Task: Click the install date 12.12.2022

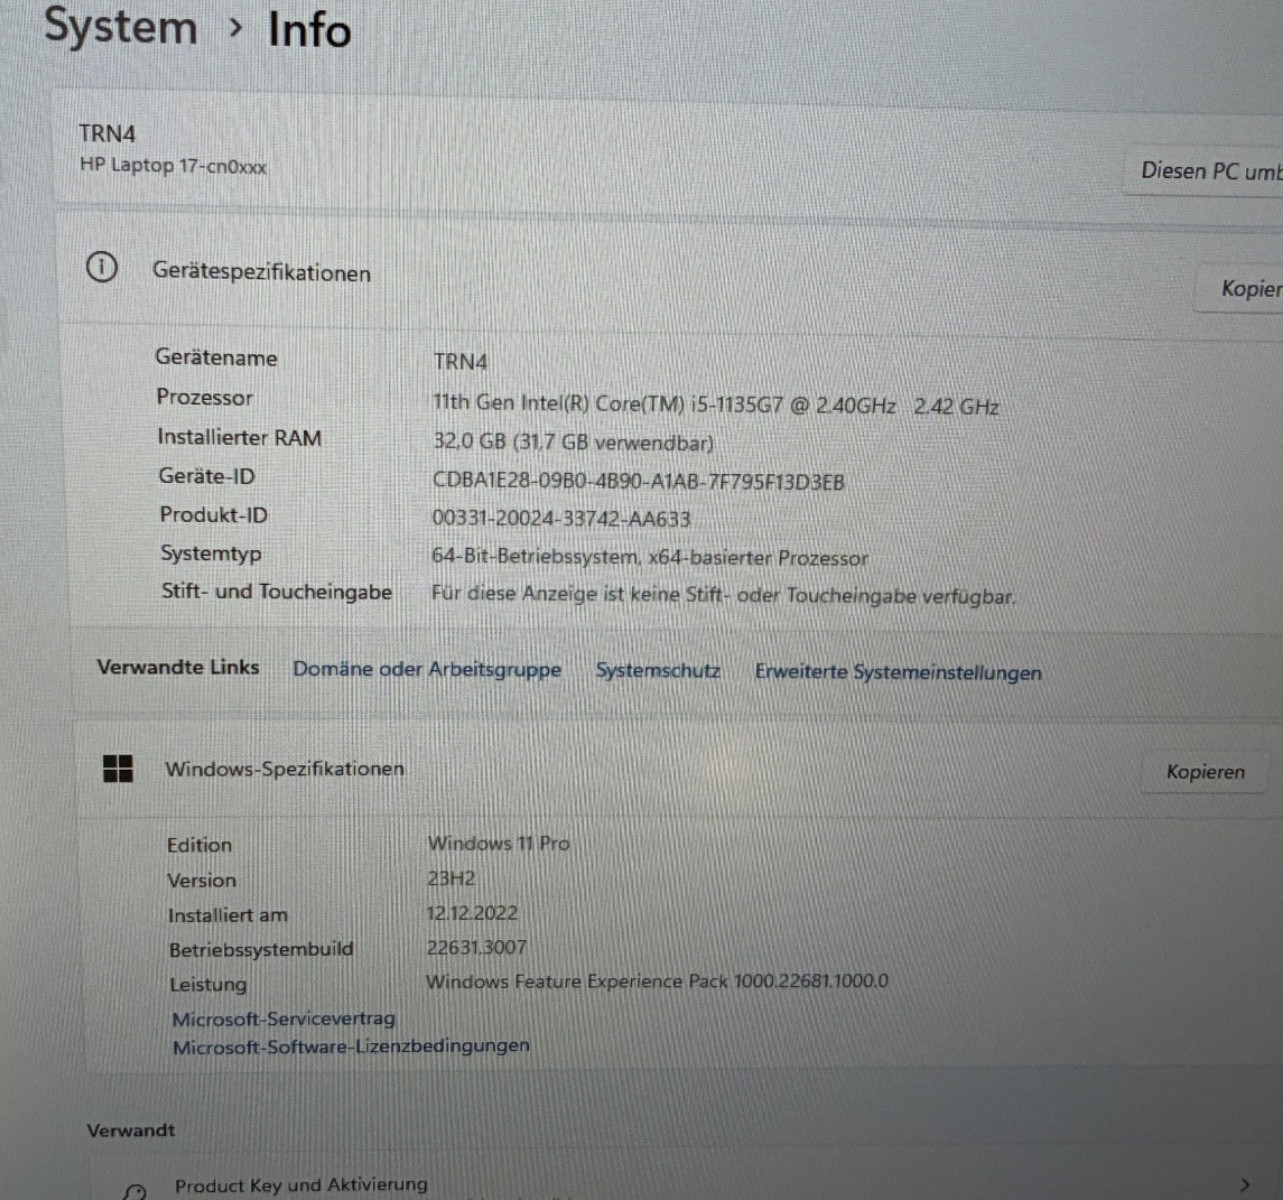Action: coord(472,912)
